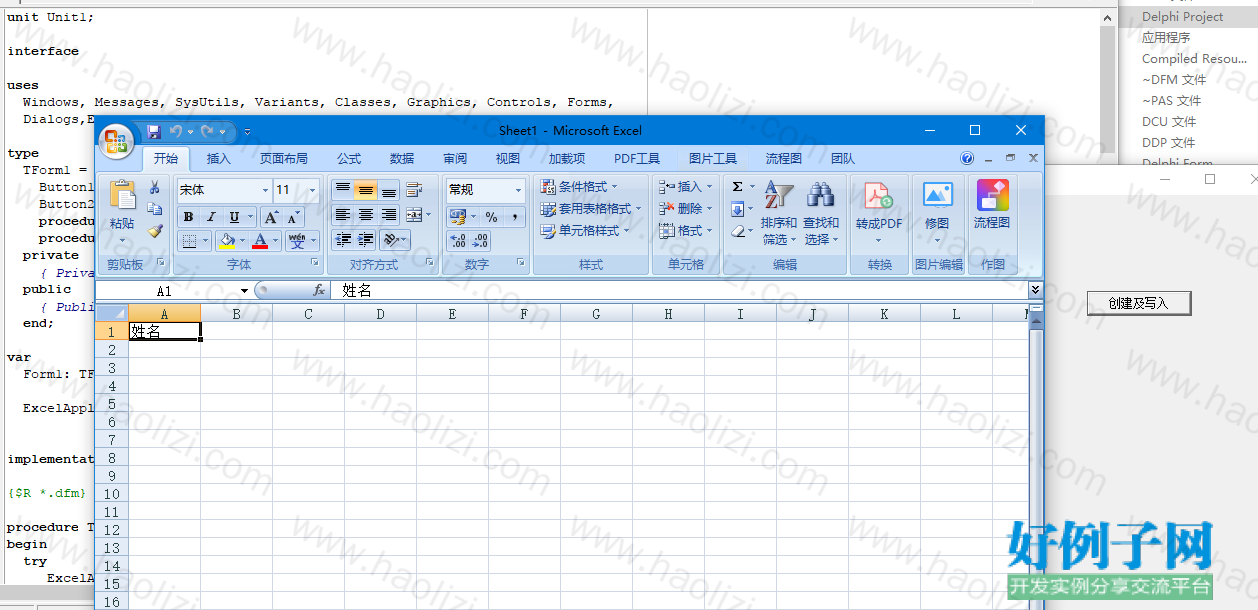Image resolution: width=1258 pixels, height=610 pixels.
Task: Open the 插入 cells dropdown
Action: 687,187
